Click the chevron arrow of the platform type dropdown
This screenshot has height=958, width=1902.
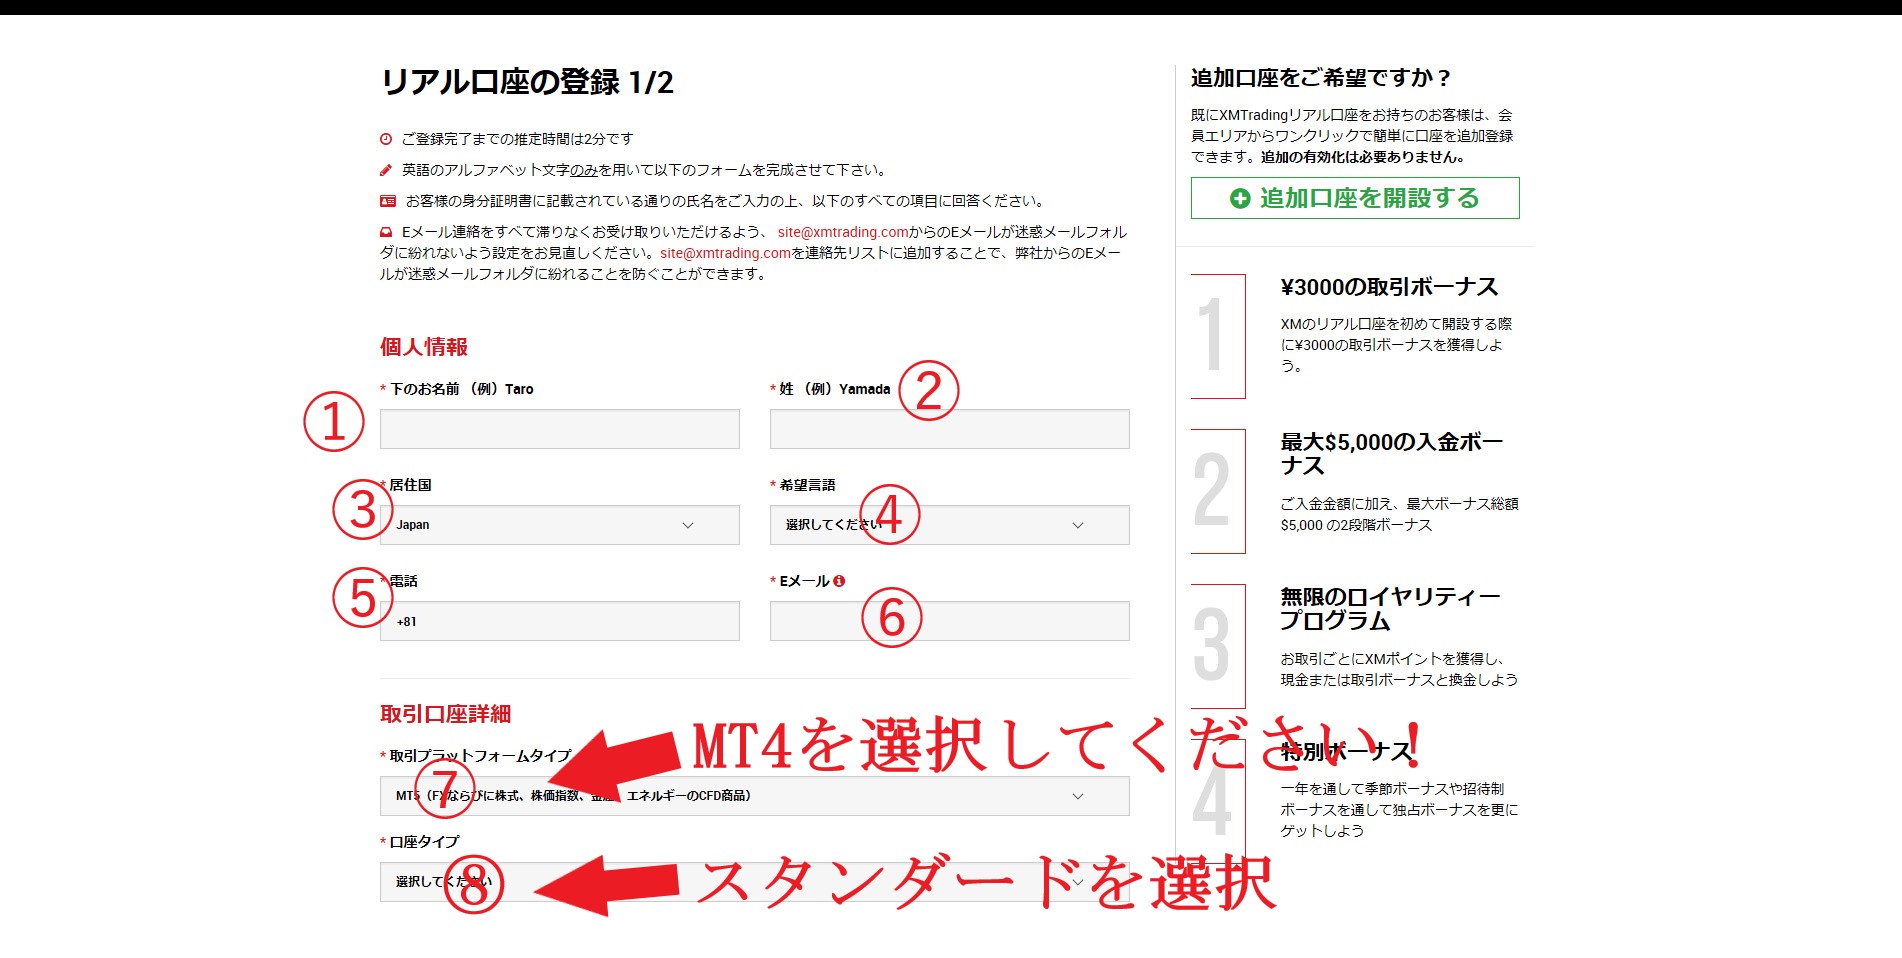[1078, 796]
